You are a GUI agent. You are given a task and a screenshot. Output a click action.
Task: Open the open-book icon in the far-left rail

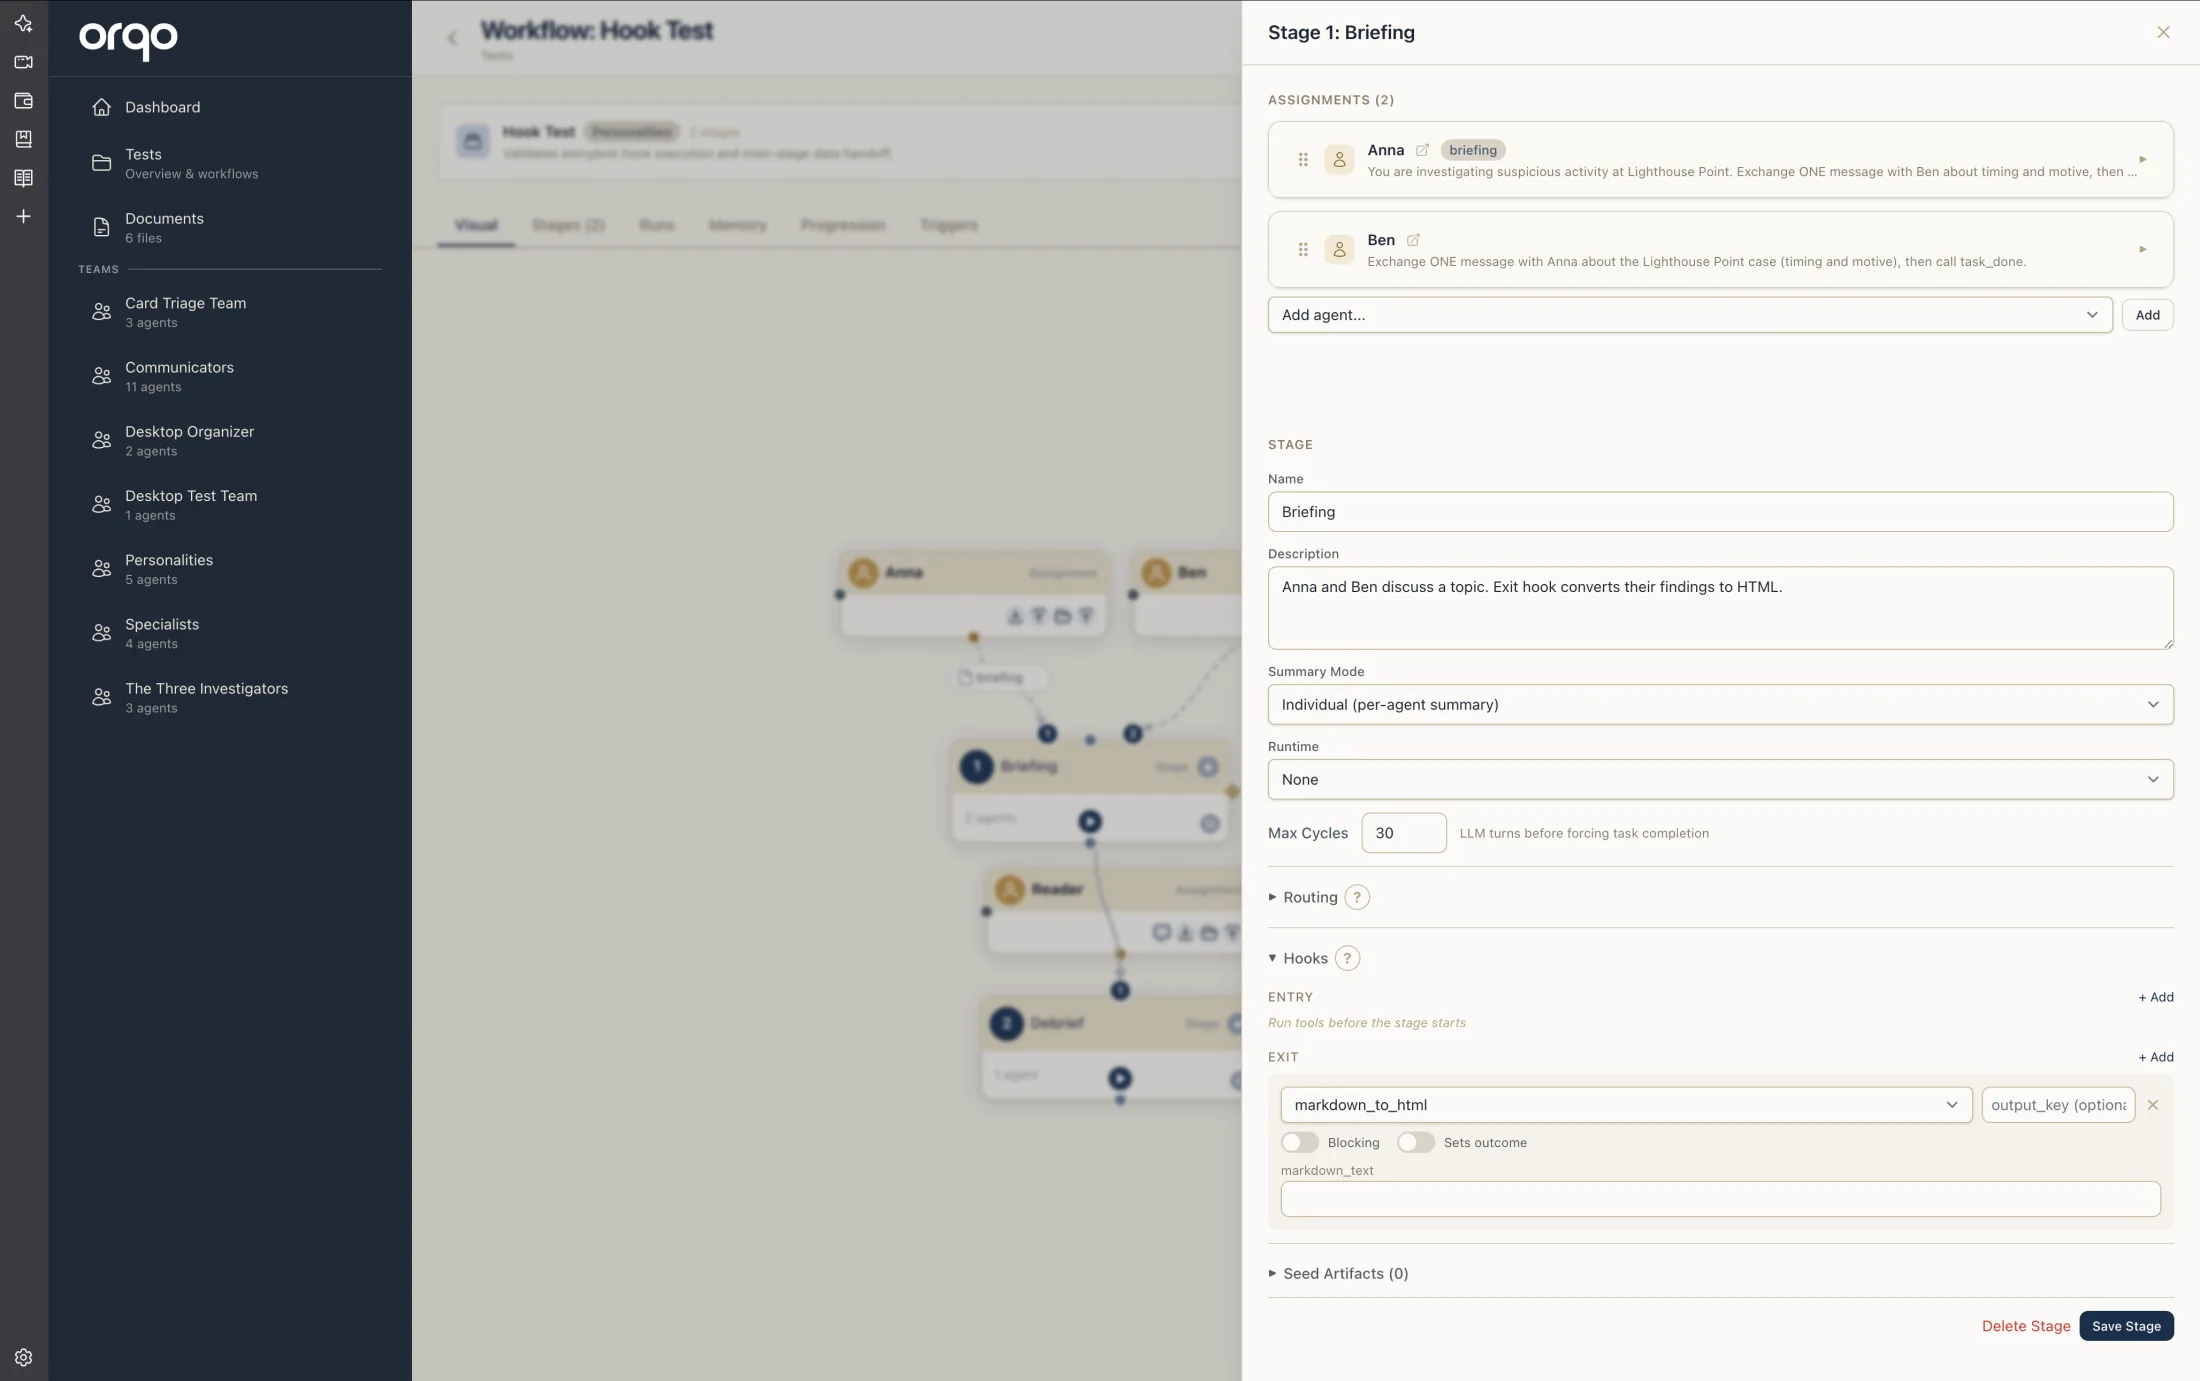[23, 178]
